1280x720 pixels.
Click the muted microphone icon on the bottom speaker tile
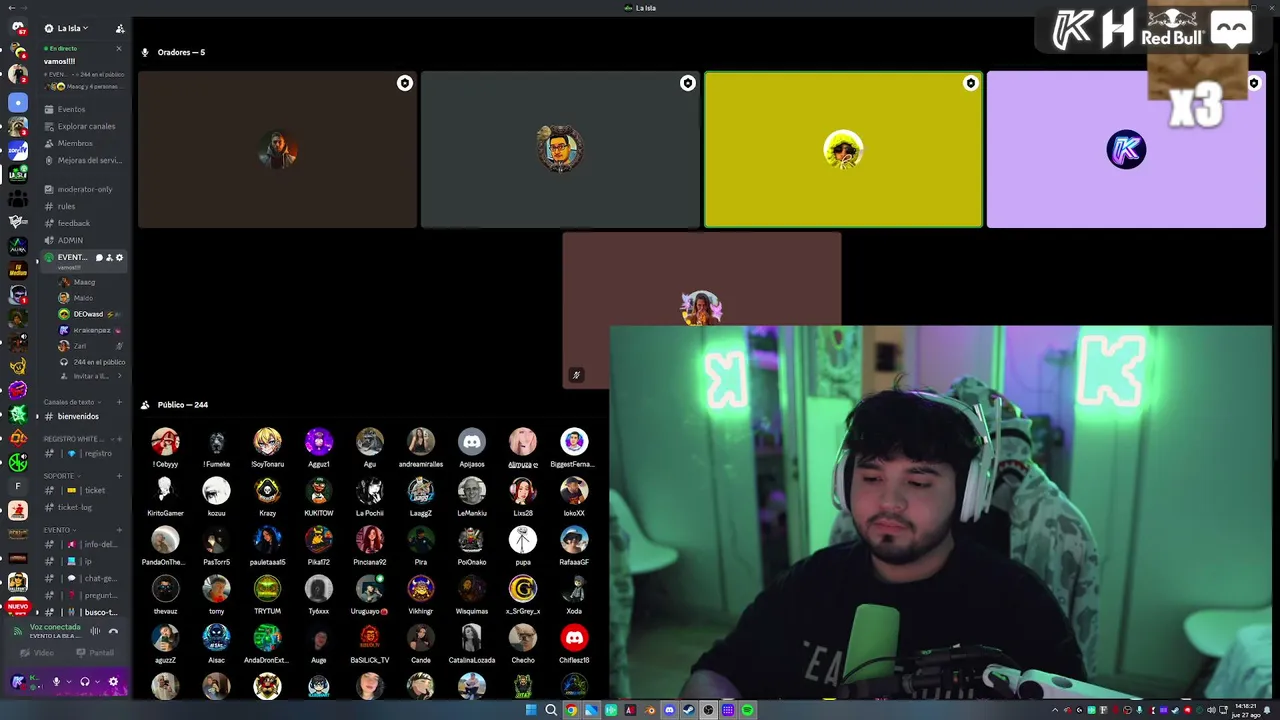click(x=576, y=375)
